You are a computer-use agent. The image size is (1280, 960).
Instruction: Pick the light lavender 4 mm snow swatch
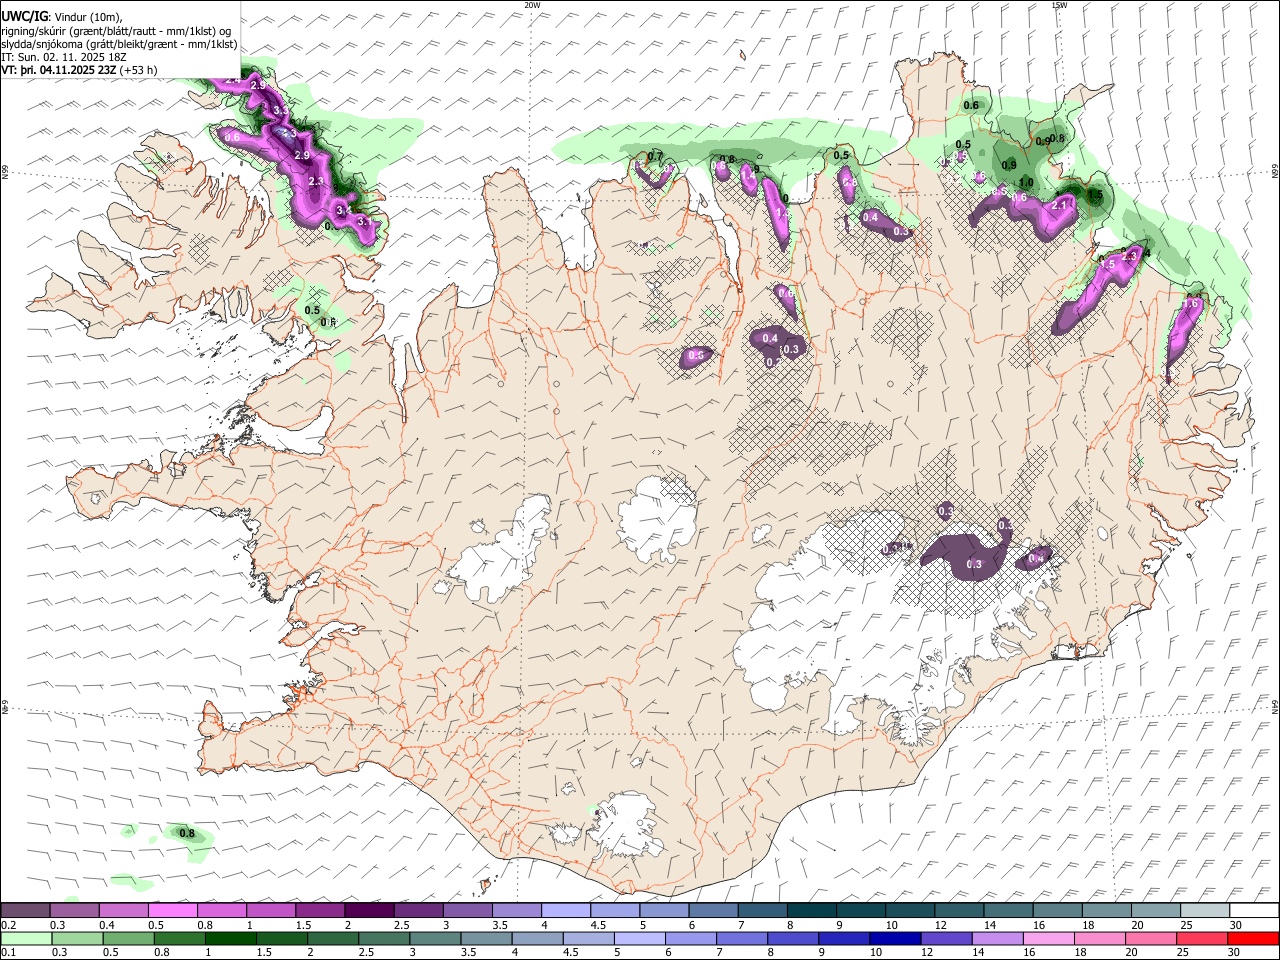point(565,910)
